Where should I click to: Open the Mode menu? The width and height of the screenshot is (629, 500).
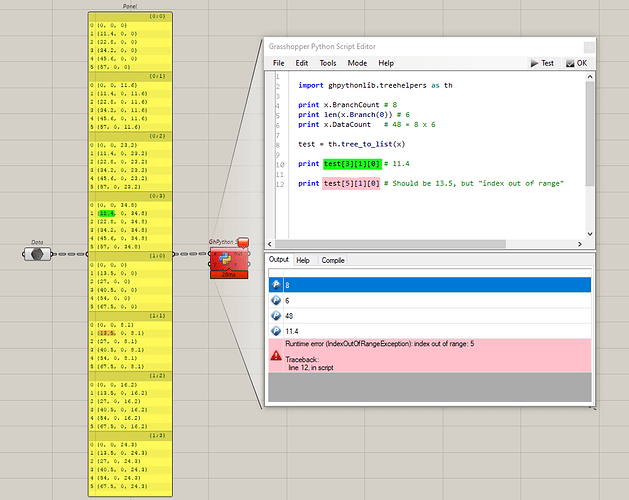point(356,63)
